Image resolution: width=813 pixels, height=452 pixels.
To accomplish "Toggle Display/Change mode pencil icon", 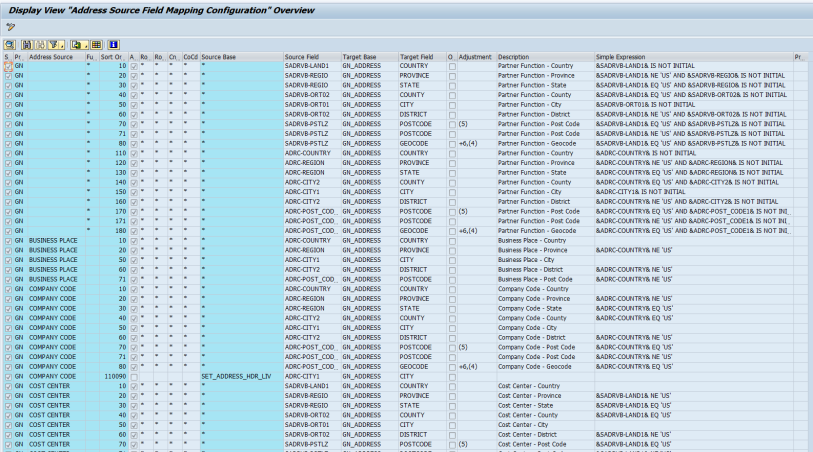I will point(9,27).
